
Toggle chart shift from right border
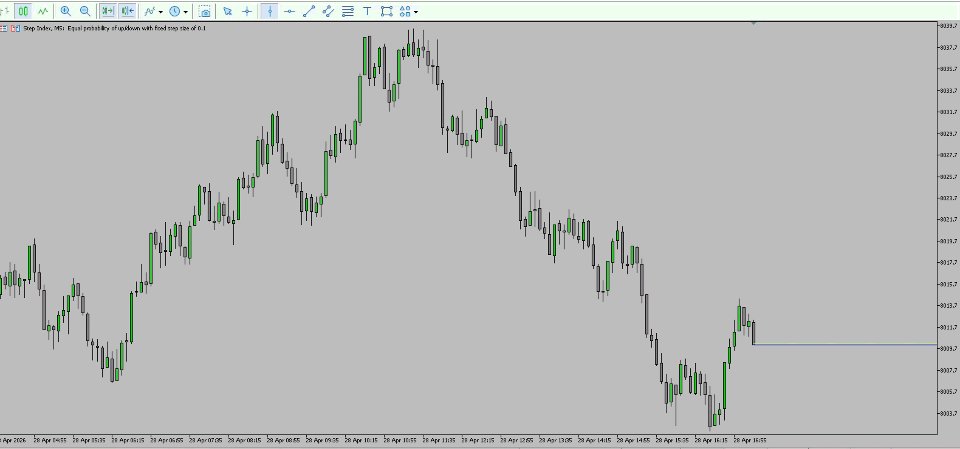pyautogui.click(x=127, y=11)
